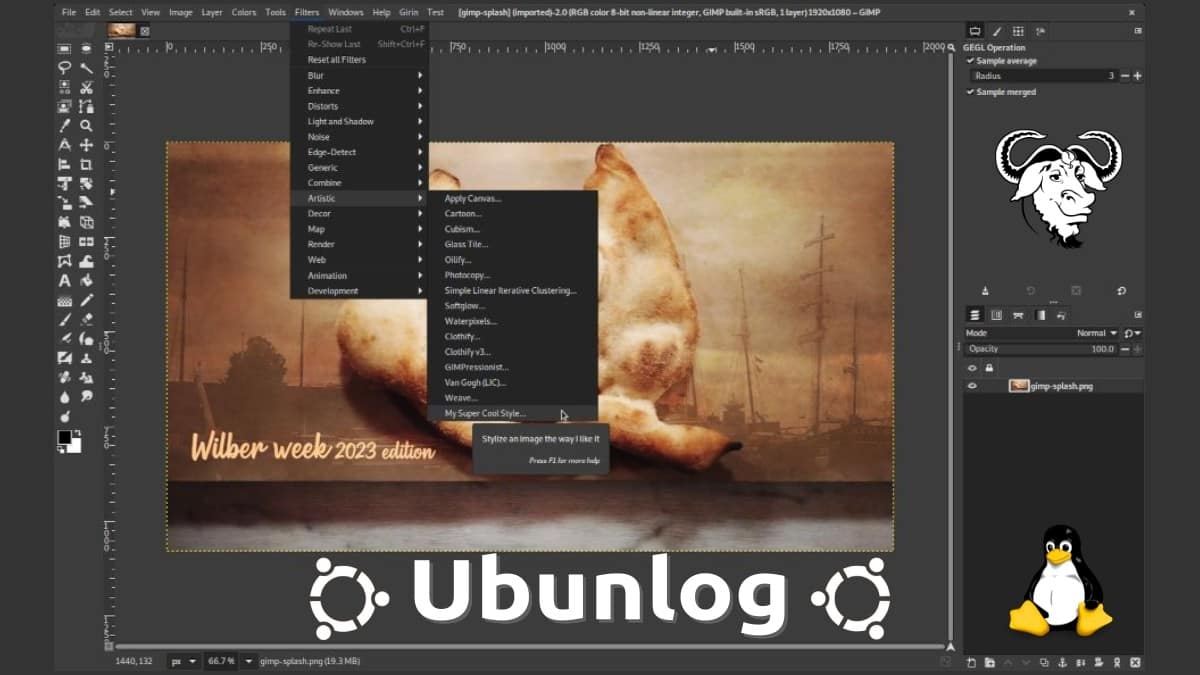The height and width of the screenshot is (675, 1200).
Task: Open the Help menu
Action: tap(381, 12)
